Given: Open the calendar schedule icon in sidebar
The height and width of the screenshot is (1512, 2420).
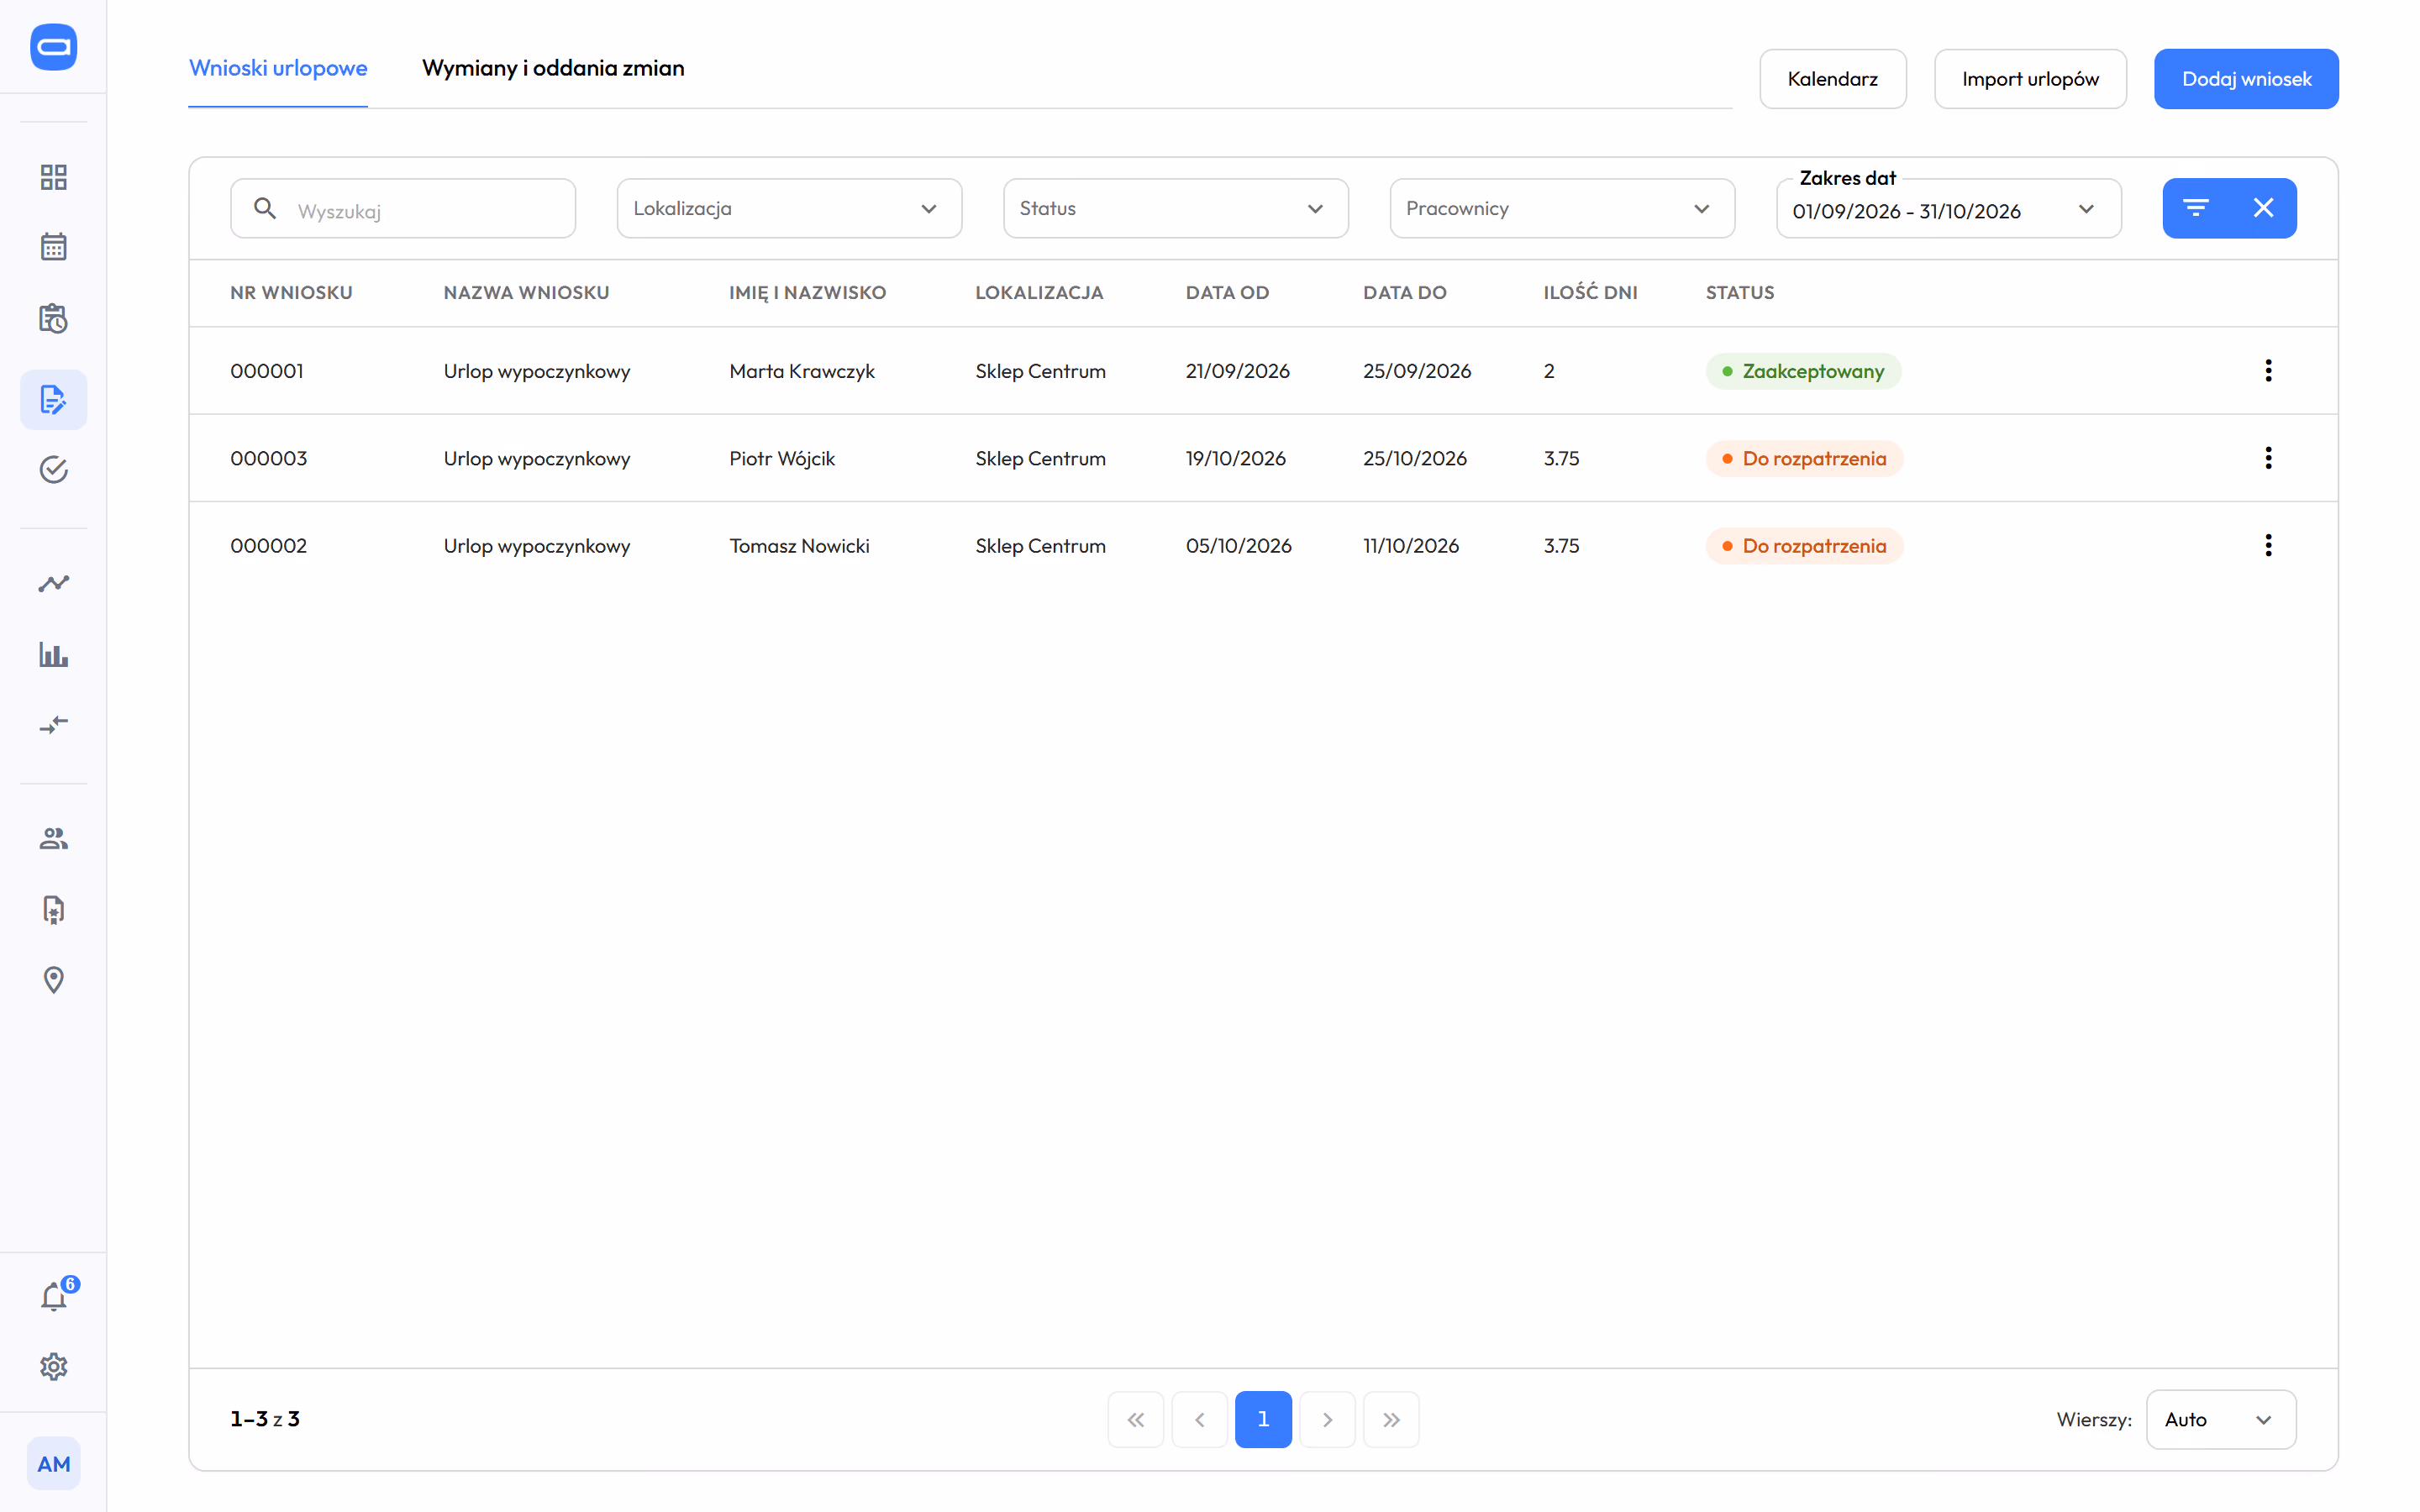Looking at the screenshot, I should coord(53,247).
